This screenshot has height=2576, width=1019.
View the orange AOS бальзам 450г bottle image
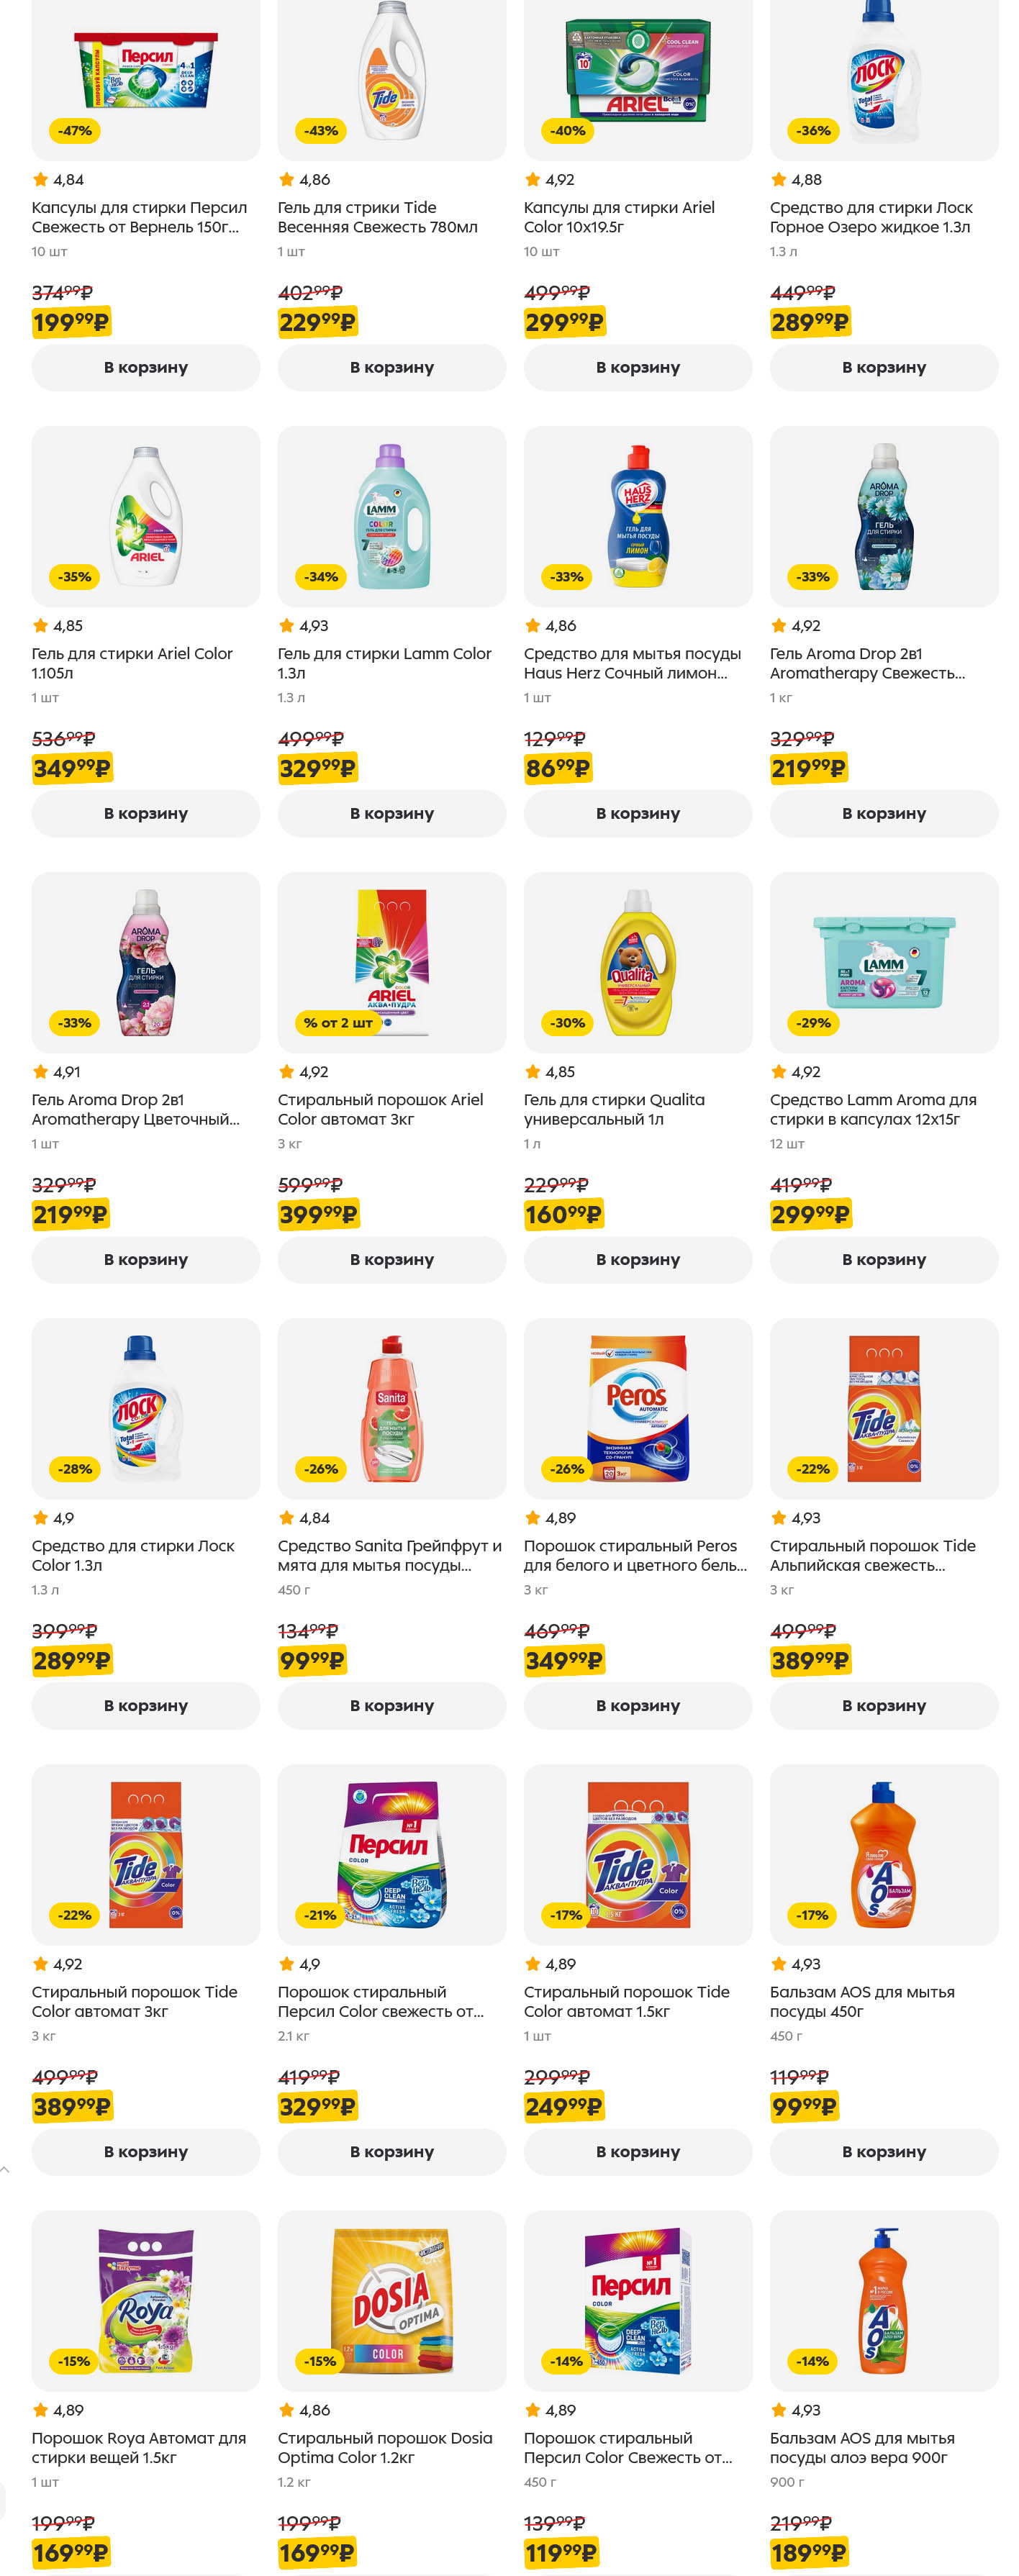[x=883, y=1854]
